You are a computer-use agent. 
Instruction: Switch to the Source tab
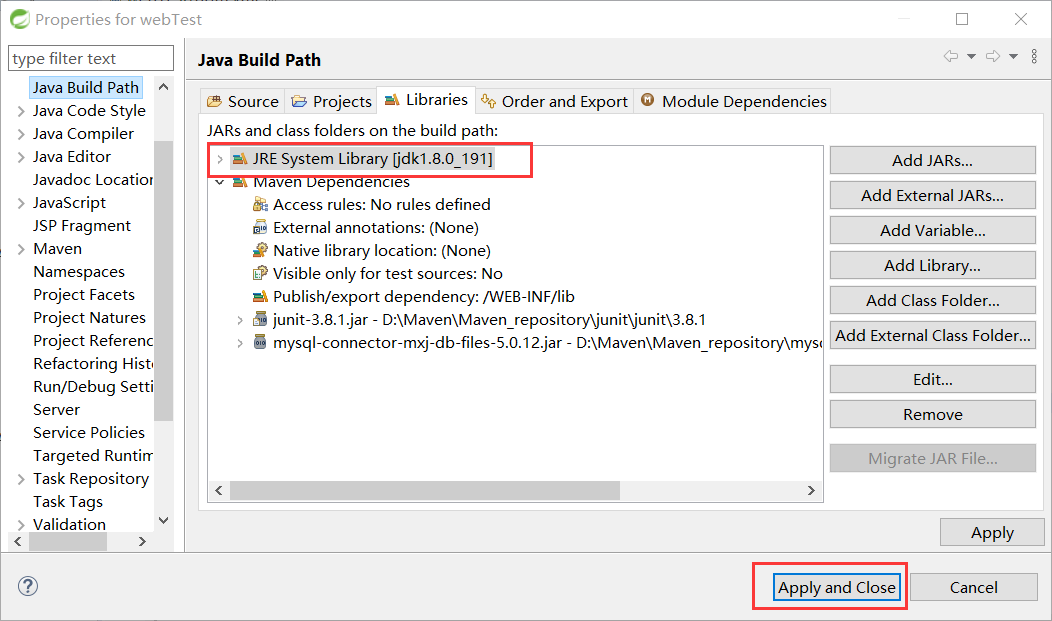point(242,101)
